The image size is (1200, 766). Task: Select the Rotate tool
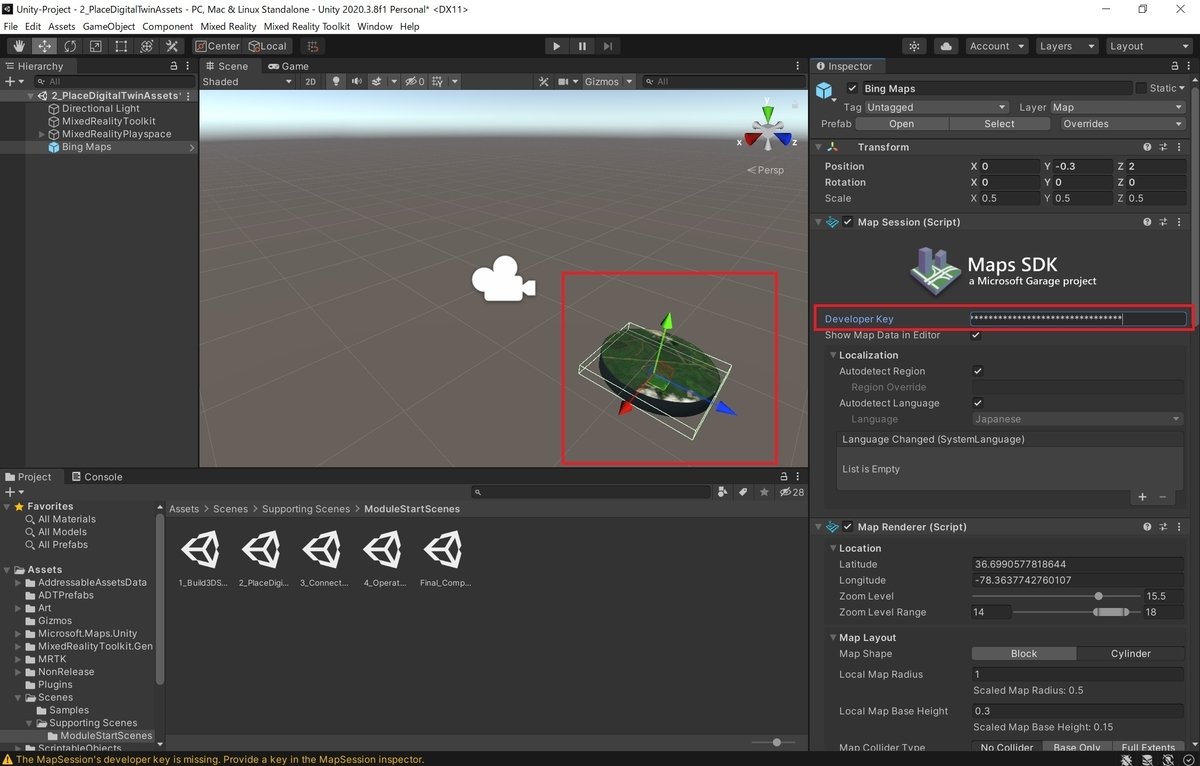pyautogui.click(x=70, y=46)
